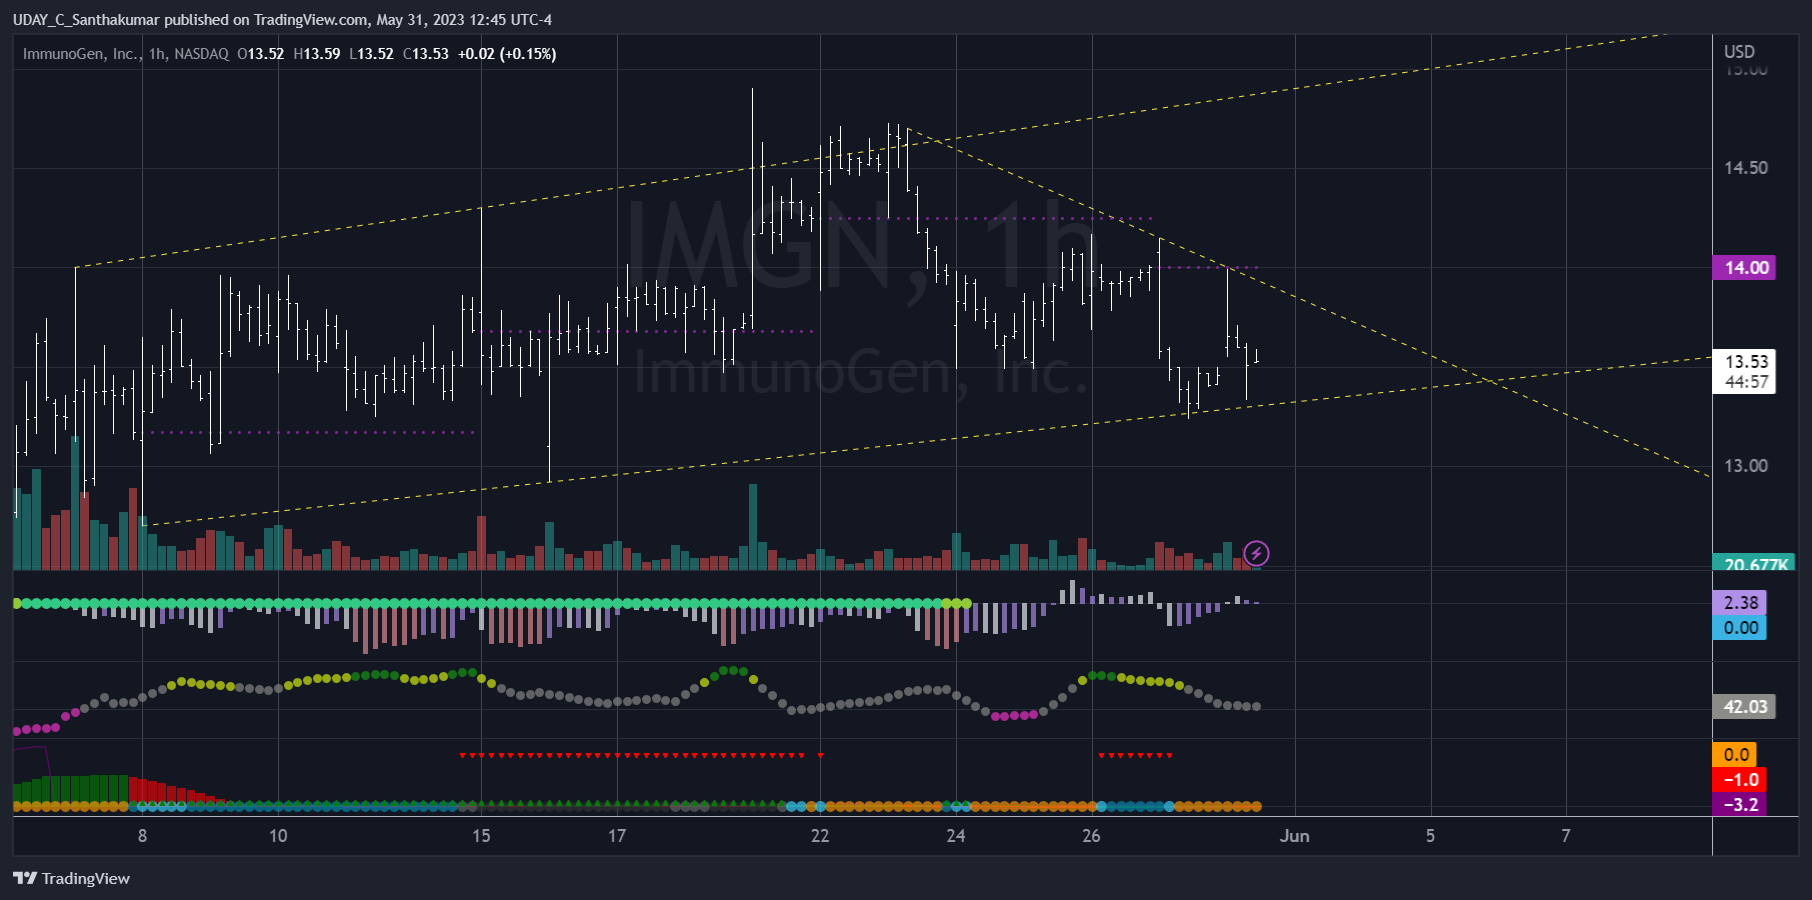Click date label 17 on time axis
1812x900 pixels.
[x=617, y=836]
